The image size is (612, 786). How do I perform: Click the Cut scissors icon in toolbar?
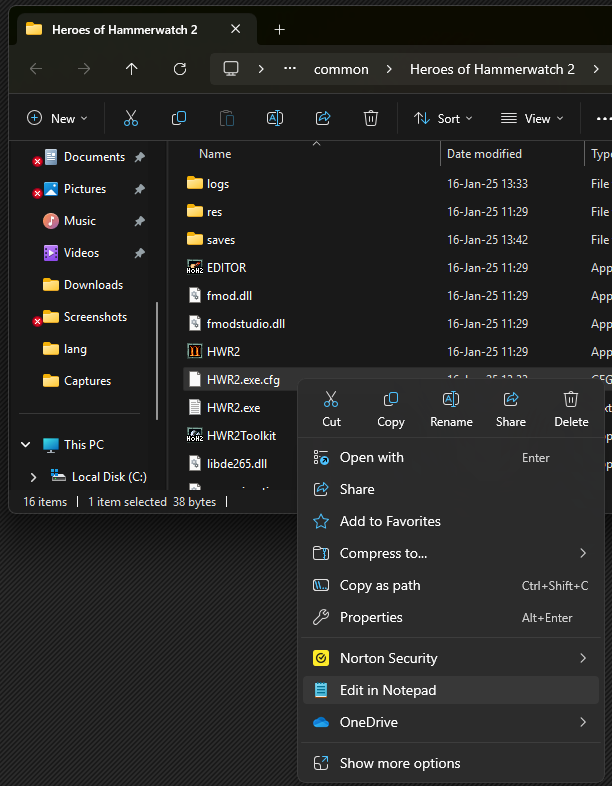point(131,118)
